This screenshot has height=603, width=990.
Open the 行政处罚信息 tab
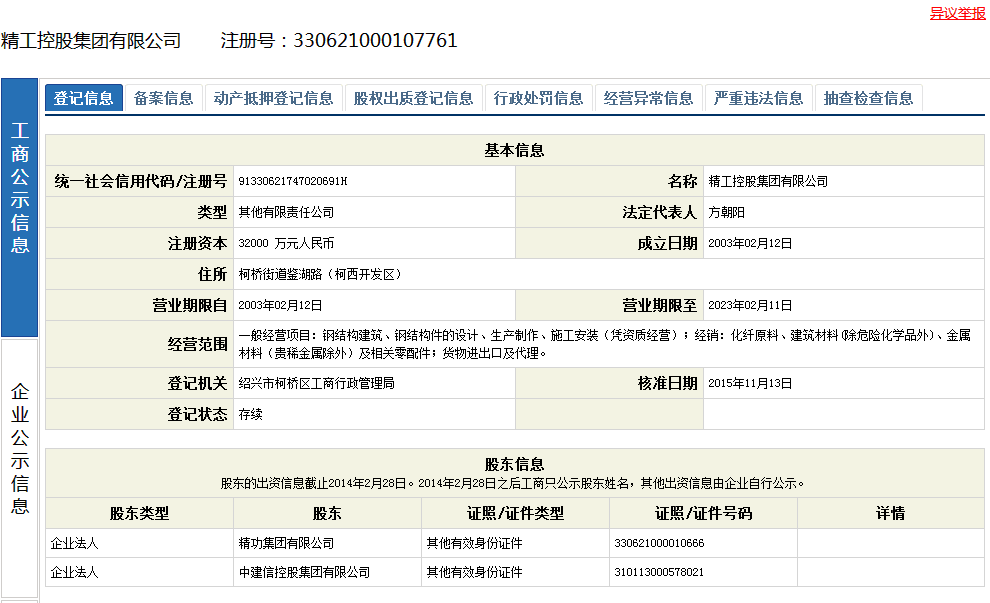539,98
